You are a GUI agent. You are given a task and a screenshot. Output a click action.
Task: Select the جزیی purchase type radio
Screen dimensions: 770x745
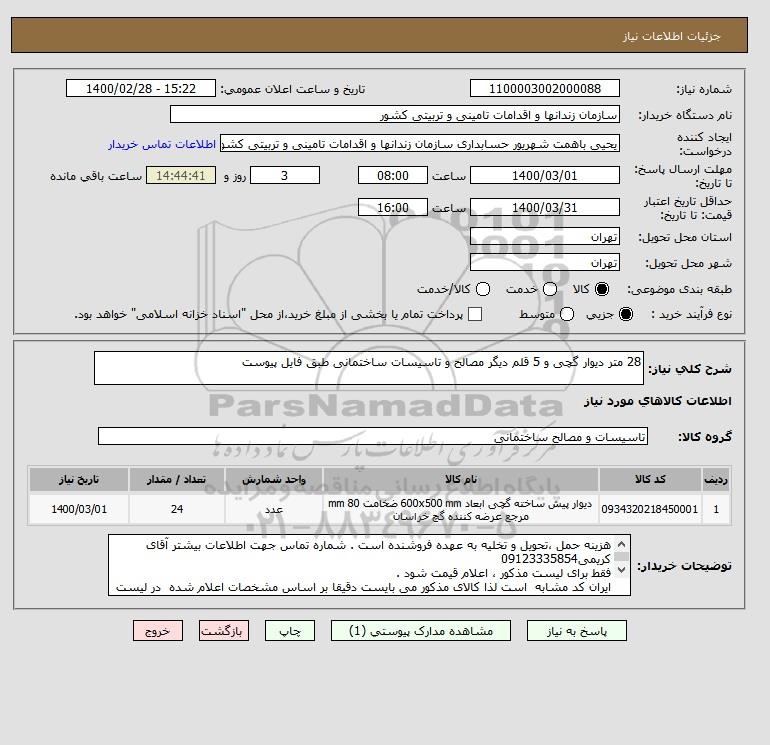tap(626, 314)
